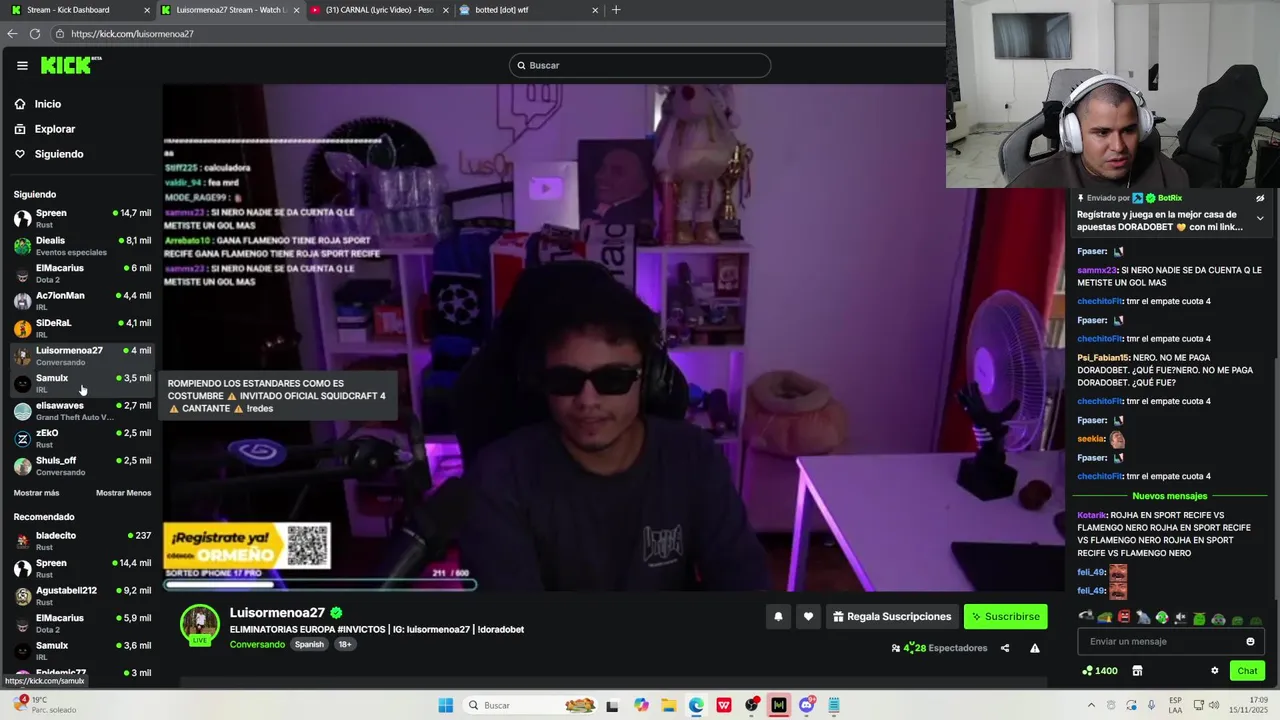Open the Conversando category link
This screenshot has height=720, width=1280.
257,645
